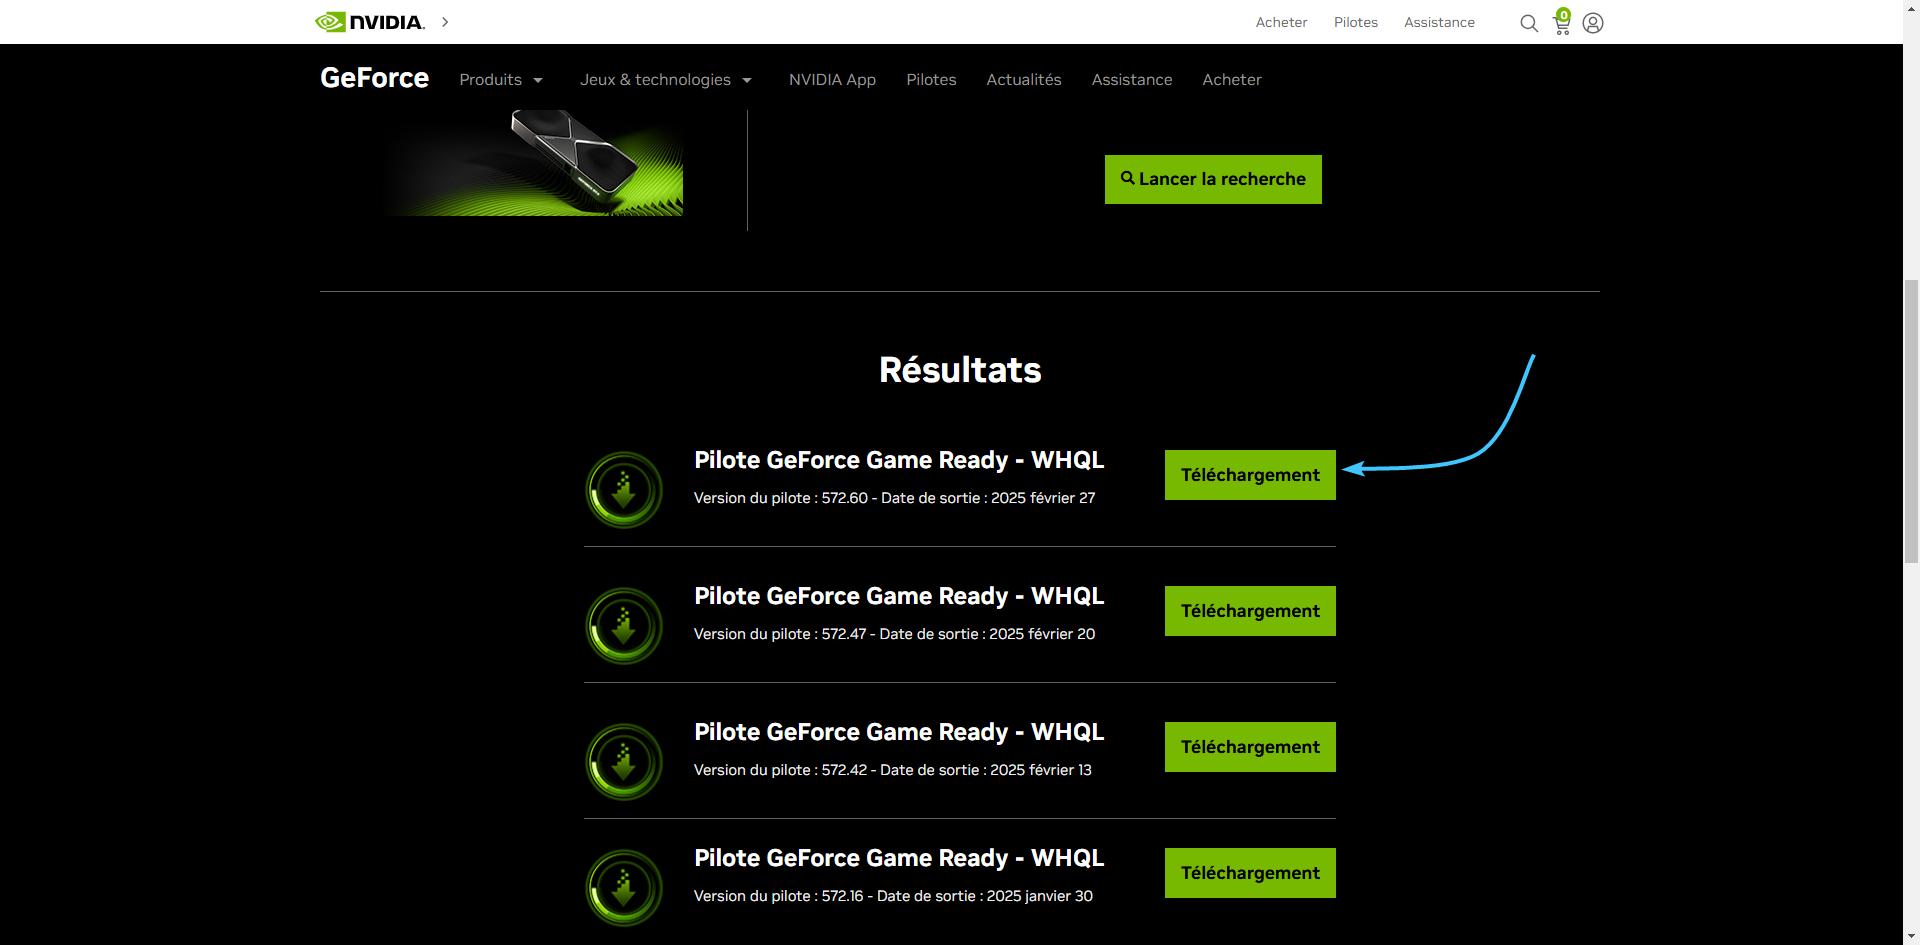
Task: Click the title of the 572.16 driver
Action: (x=899, y=858)
